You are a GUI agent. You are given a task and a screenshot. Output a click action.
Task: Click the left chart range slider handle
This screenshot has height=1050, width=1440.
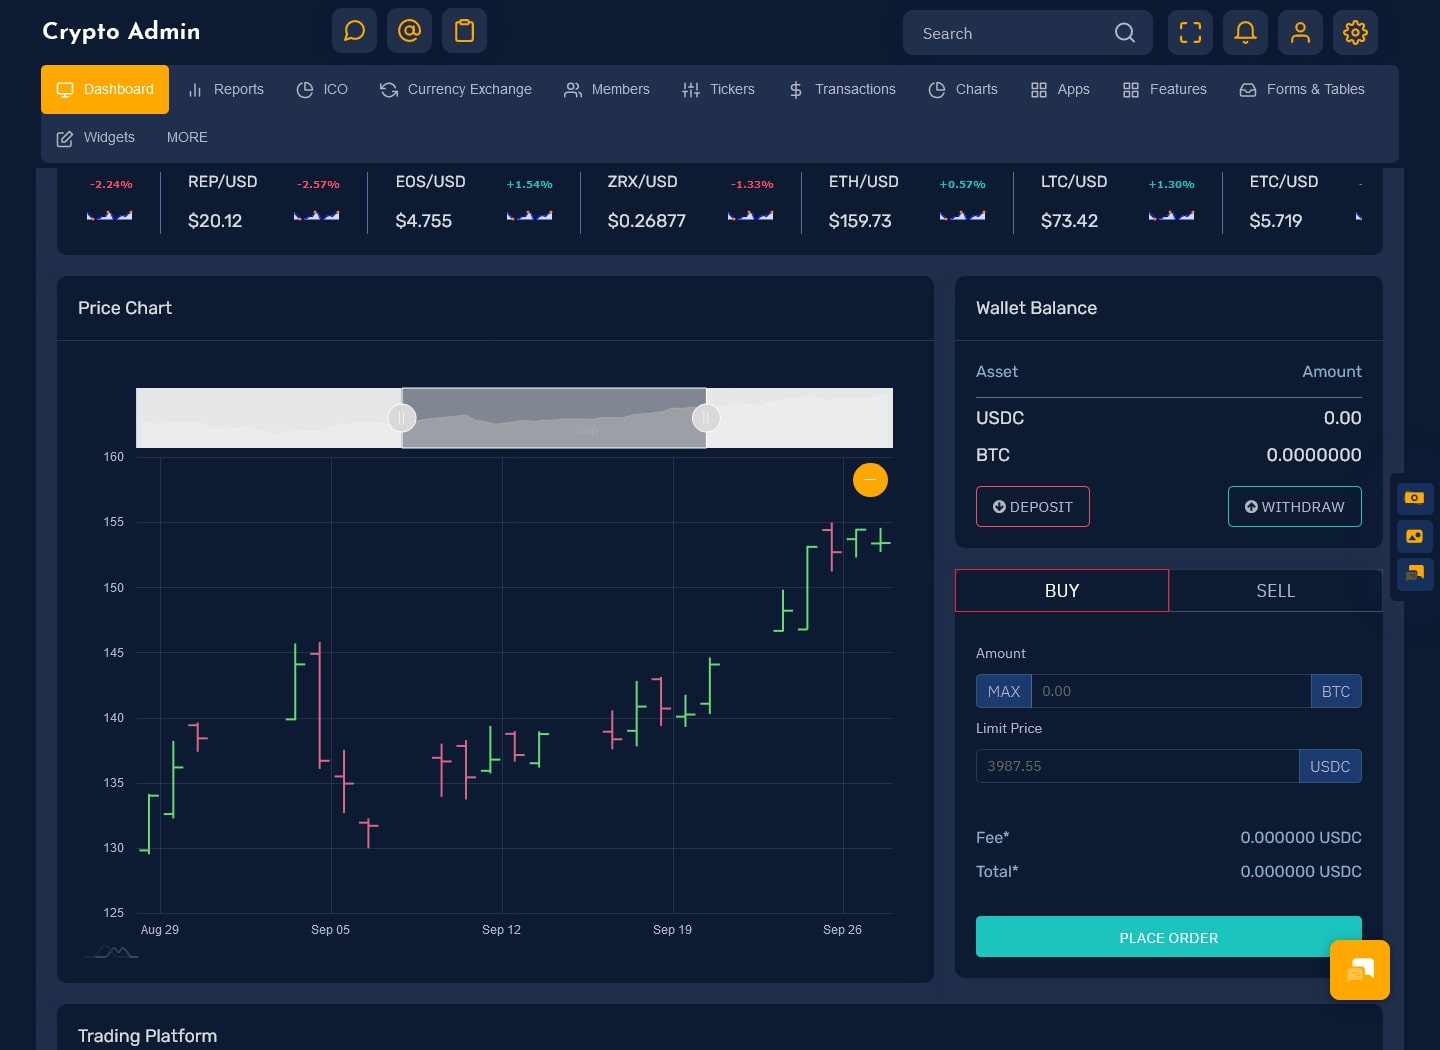tap(402, 418)
